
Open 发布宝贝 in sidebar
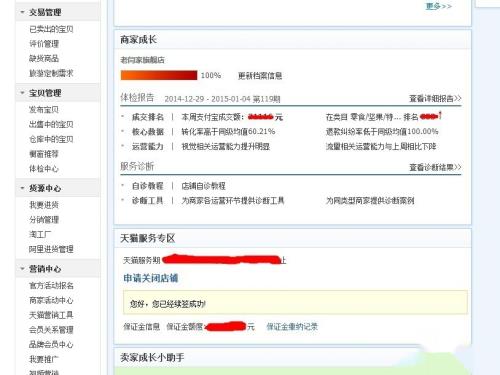pos(44,109)
